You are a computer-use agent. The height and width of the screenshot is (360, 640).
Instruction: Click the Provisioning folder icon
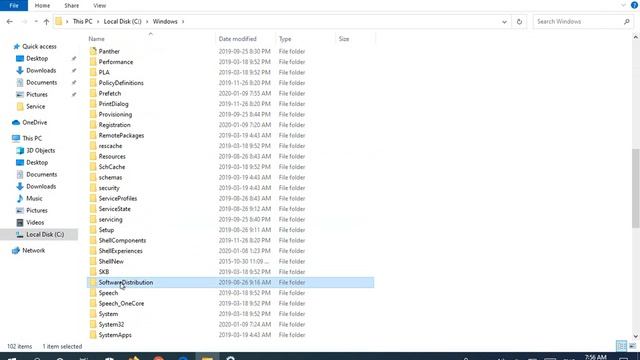(x=93, y=114)
